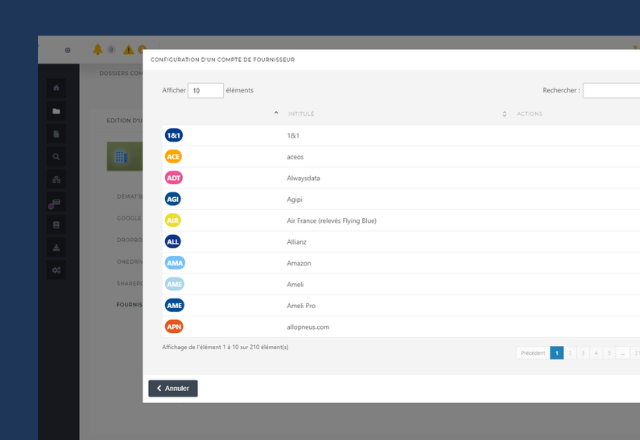Image resolution: width=640 pixels, height=440 pixels.
Task: Open the Dropbox menu item behind dialog
Action: [x=129, y=240]
